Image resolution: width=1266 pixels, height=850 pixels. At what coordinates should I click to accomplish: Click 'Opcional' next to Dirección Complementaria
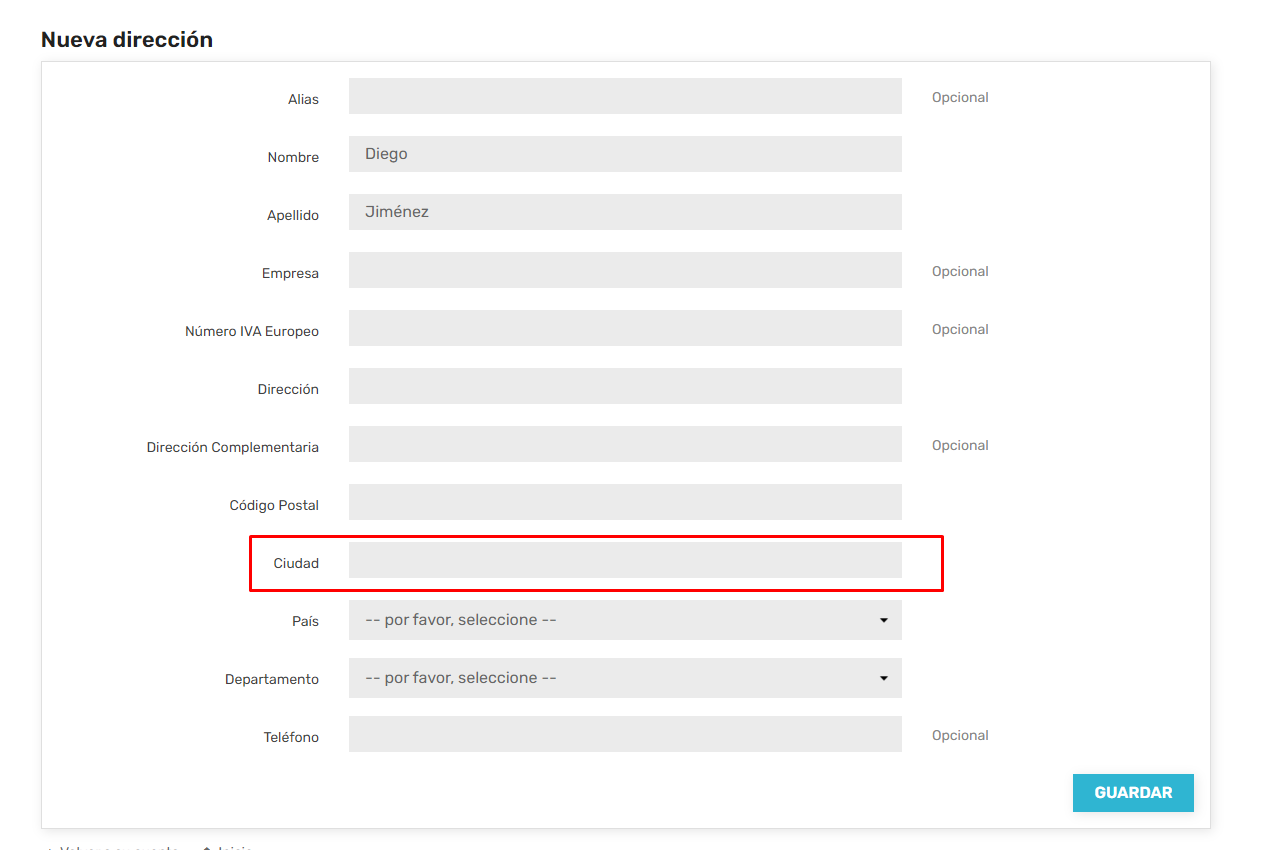coord(960,445)
